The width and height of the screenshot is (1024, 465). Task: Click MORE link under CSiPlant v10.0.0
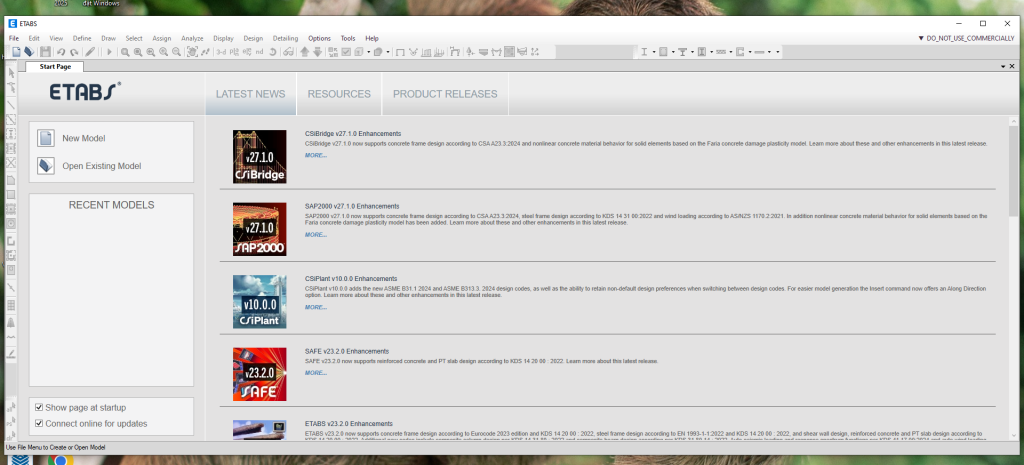[x=316, y=307]
